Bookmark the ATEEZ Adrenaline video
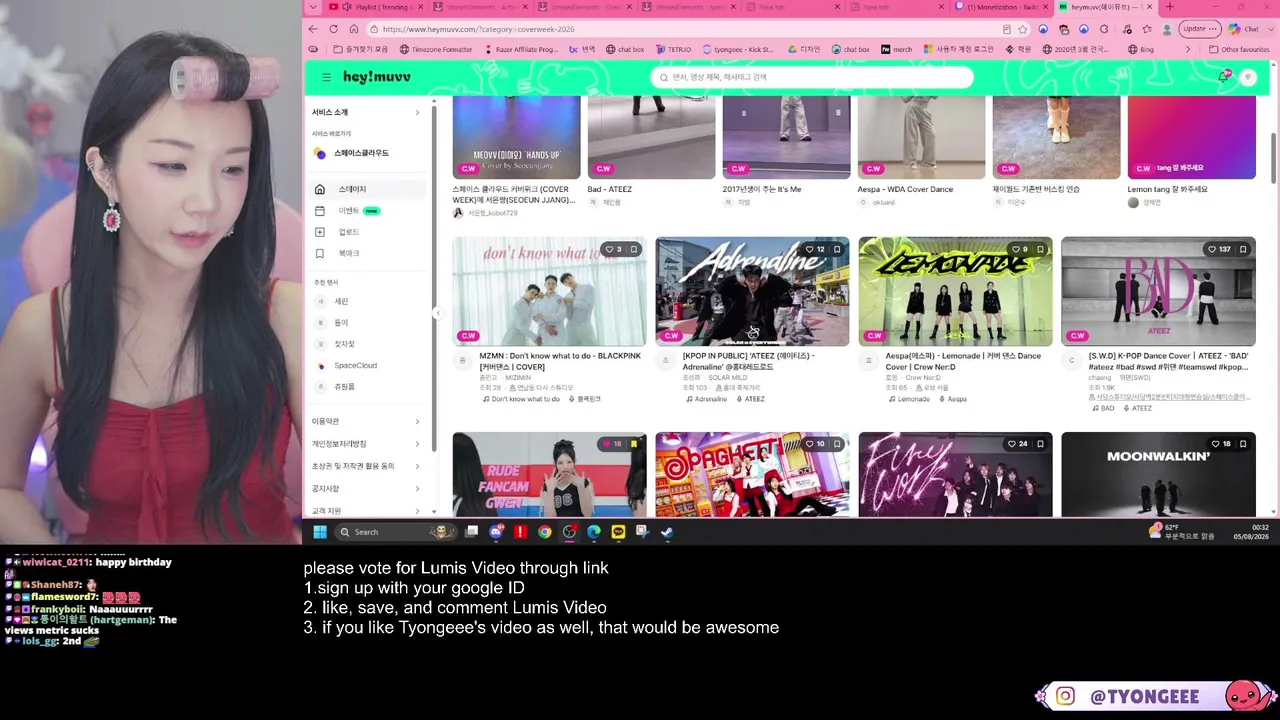The height and width of the screenshot is (720, 1280). [x=837, y=249]
